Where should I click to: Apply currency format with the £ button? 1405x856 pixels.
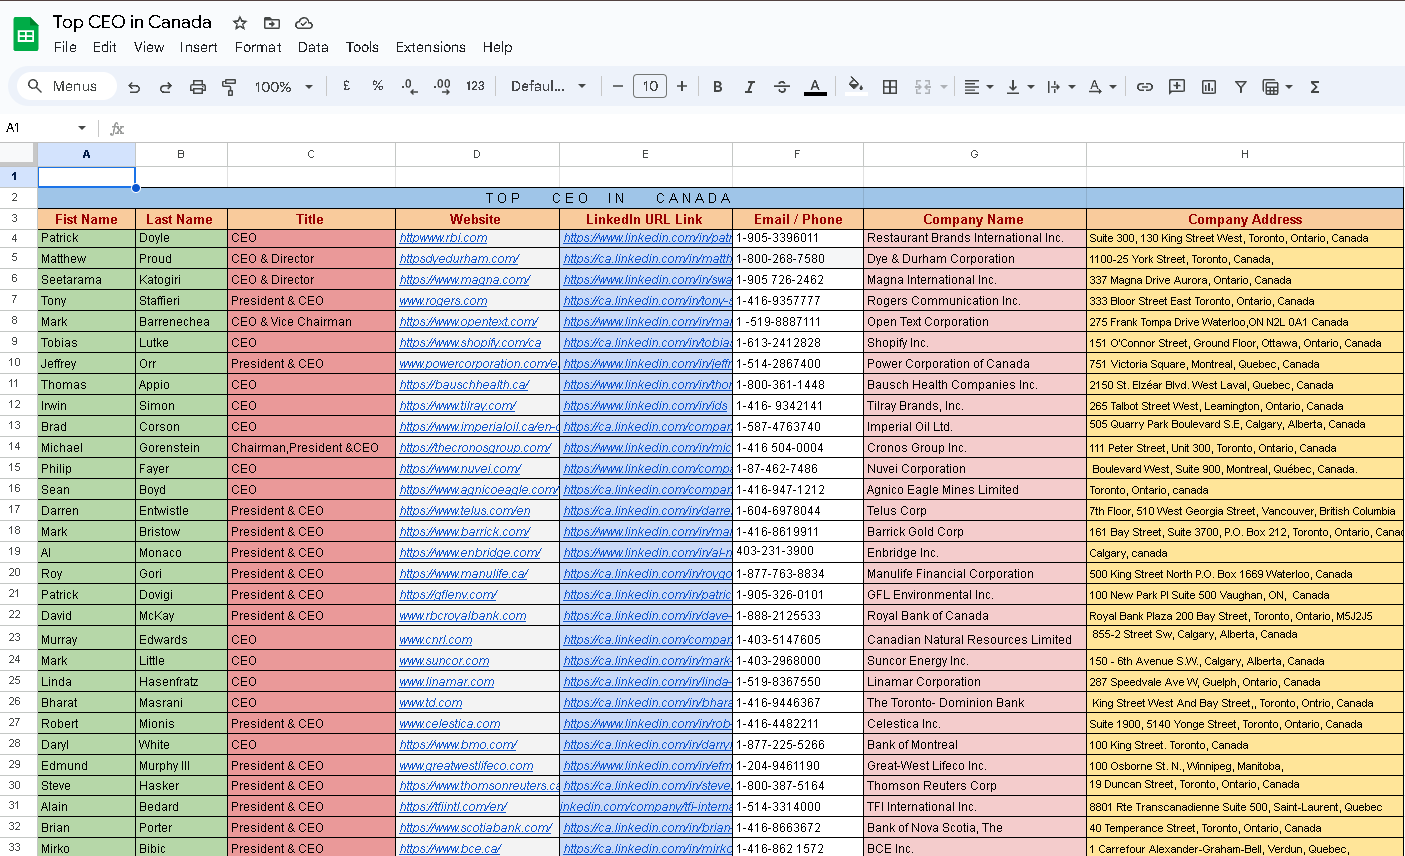(x=347, y=86)
